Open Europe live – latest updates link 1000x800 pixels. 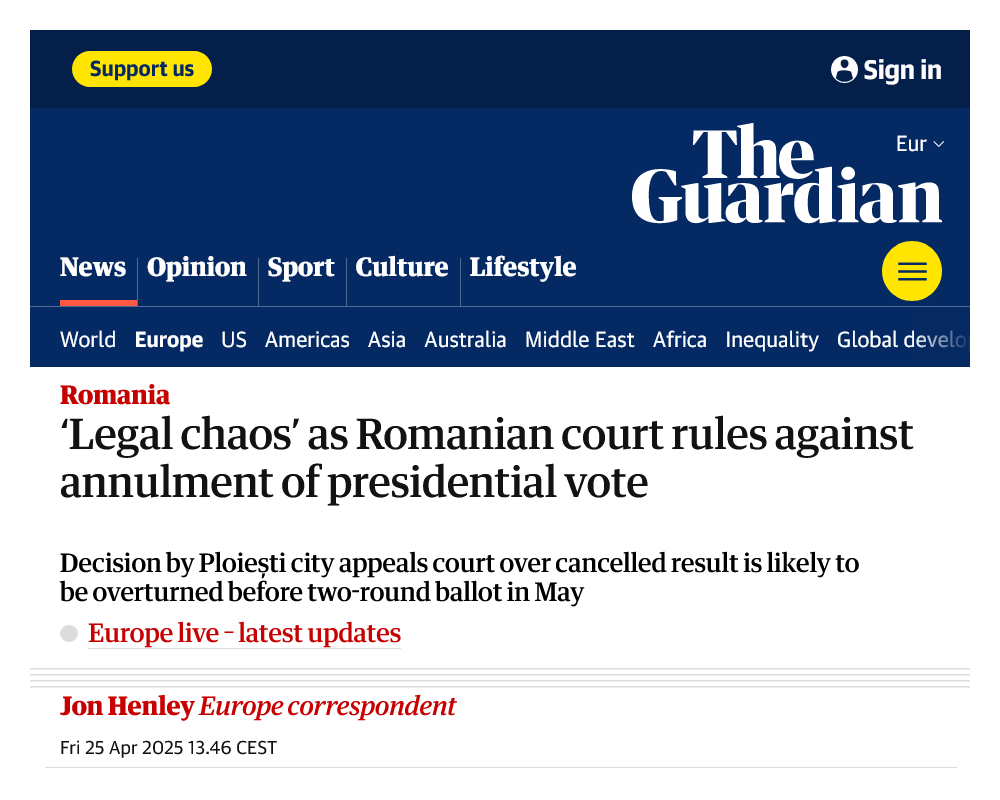click(244, 633)
